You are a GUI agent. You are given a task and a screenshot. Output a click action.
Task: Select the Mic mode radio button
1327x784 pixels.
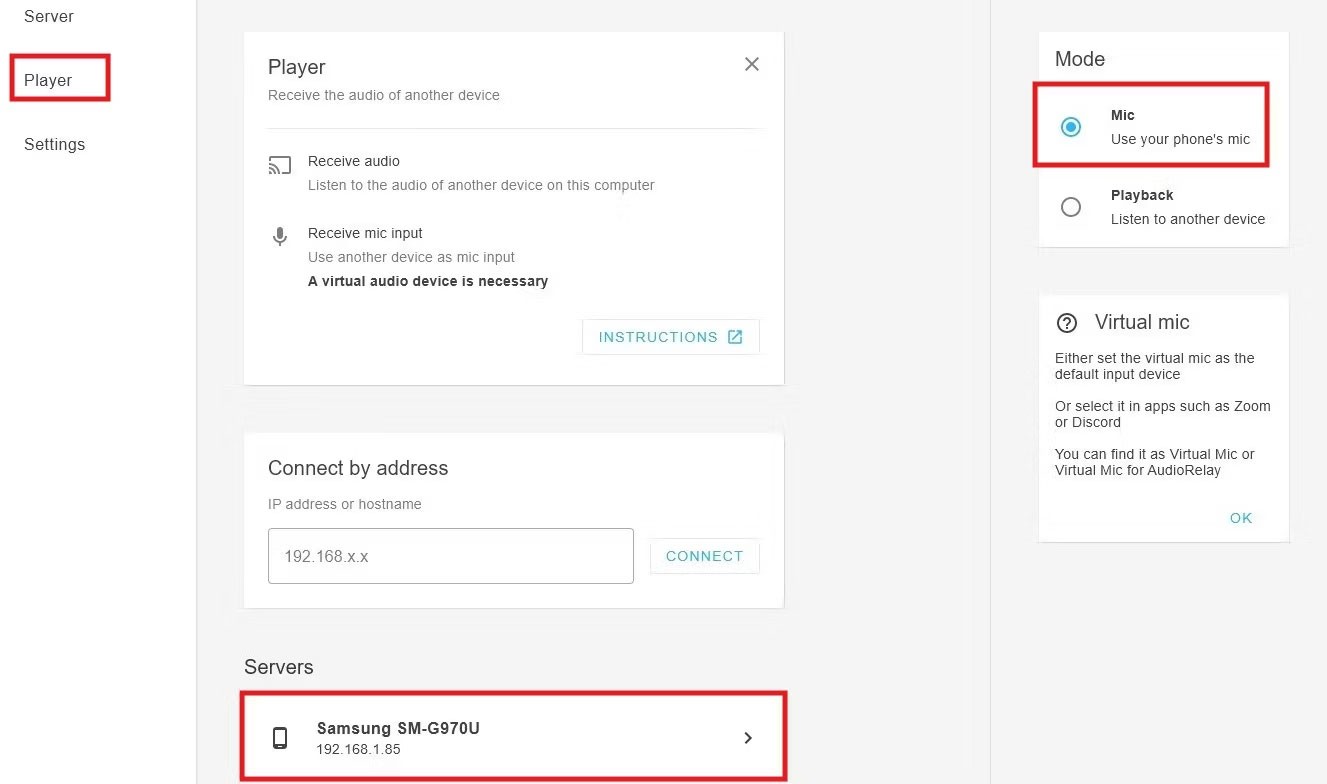pos(1071,127)
